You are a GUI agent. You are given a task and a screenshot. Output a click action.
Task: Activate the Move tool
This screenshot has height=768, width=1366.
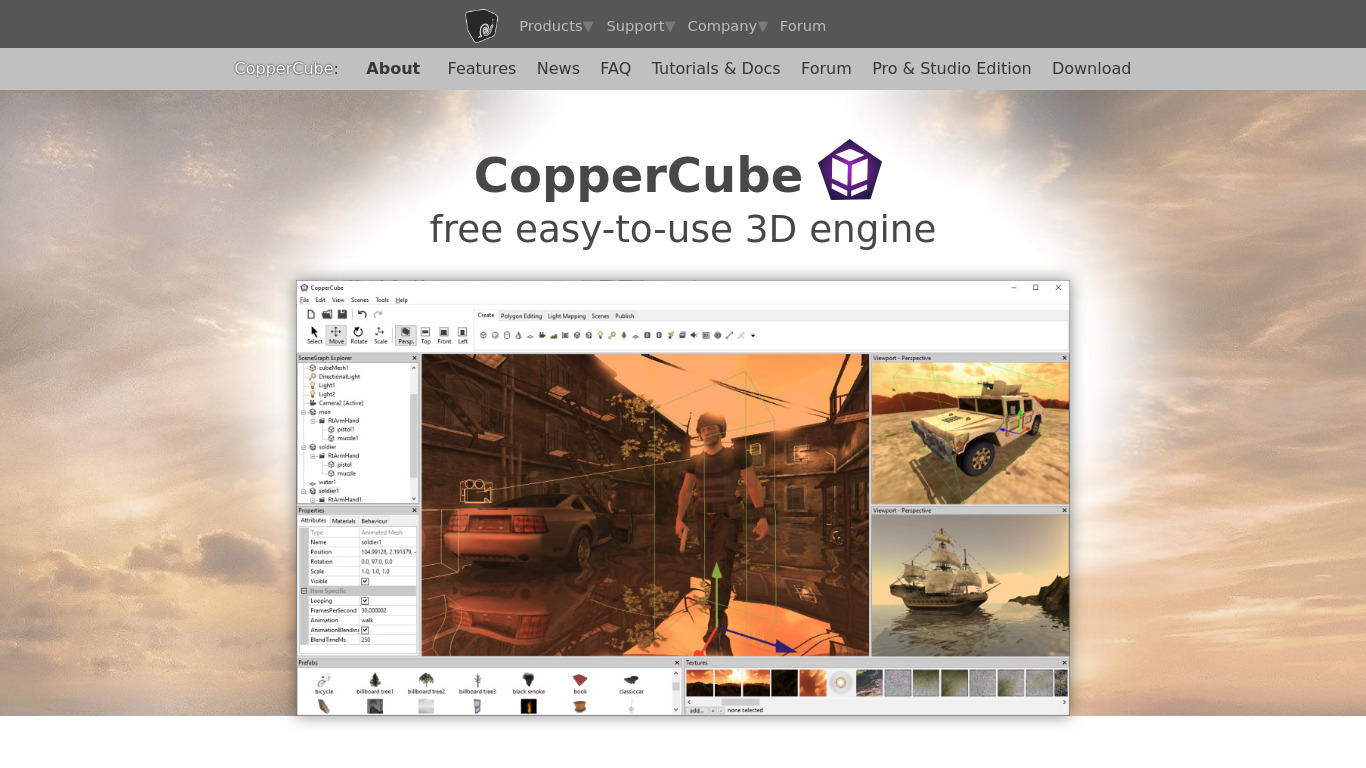point(336,335)
